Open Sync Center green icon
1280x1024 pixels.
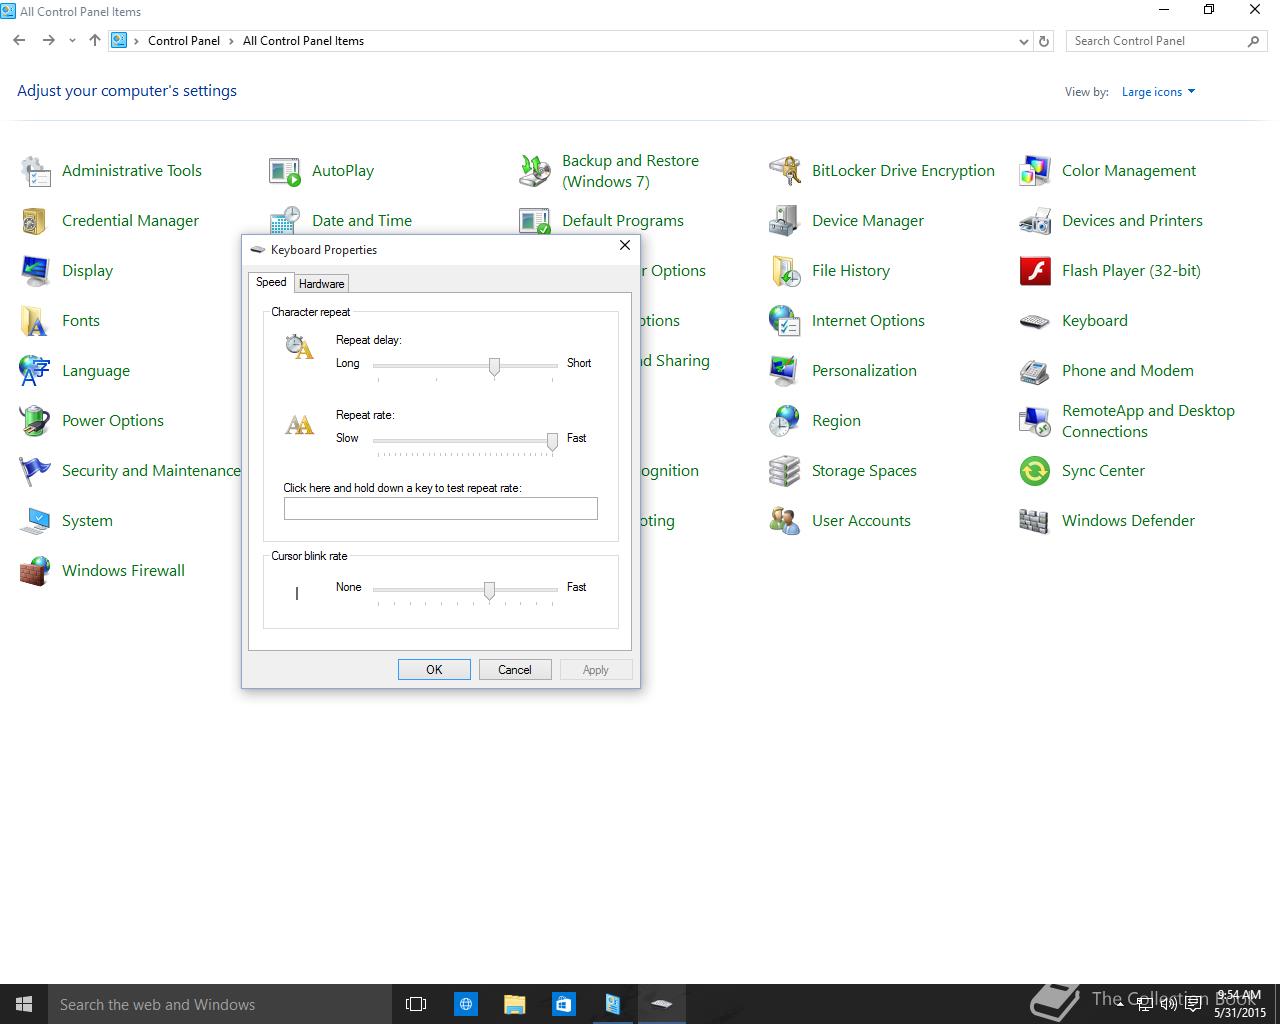tap(1035, 471)
